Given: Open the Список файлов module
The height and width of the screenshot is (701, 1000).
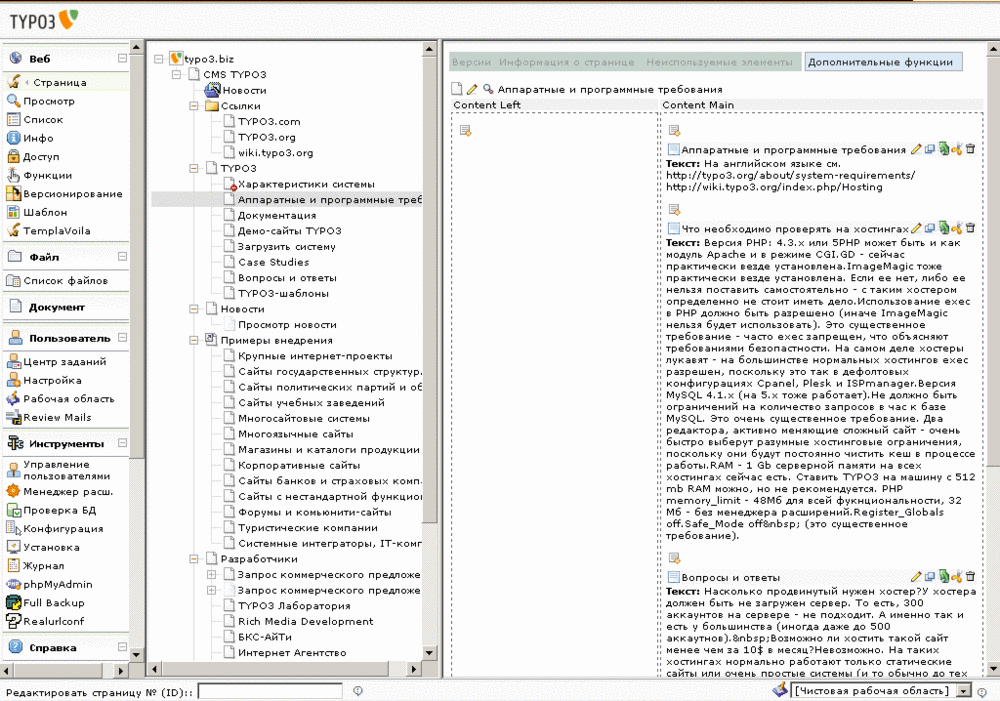Looking at the screenshot, I should coord(65,280).
